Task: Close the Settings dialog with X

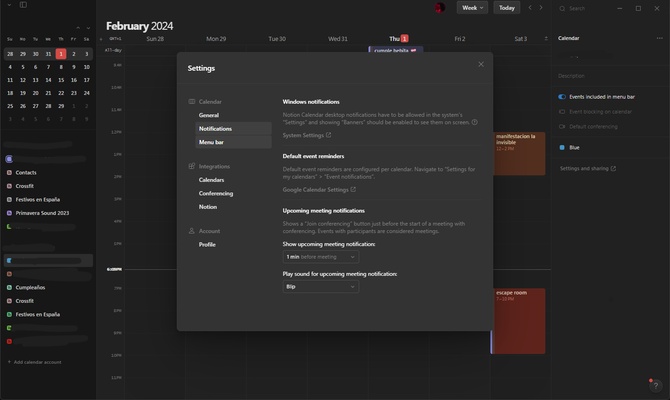Action: pyautogui.click(x=481, y=64)
